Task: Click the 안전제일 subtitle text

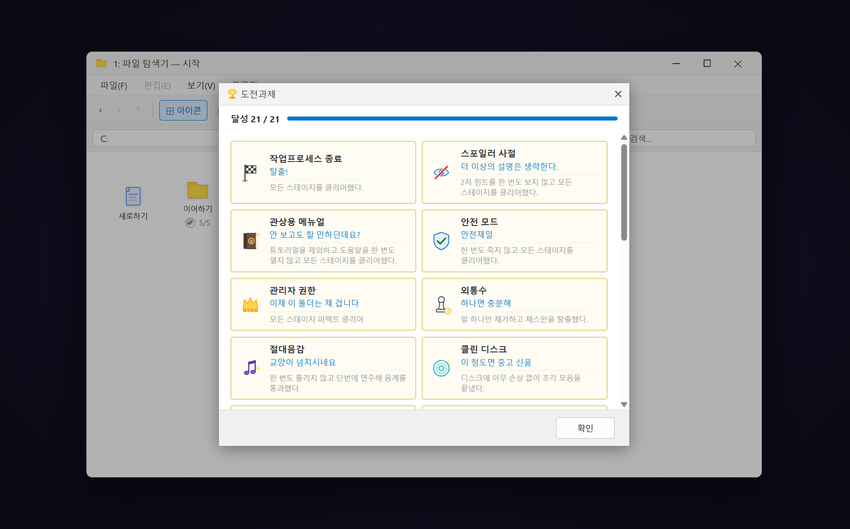Action: (476, 235)
